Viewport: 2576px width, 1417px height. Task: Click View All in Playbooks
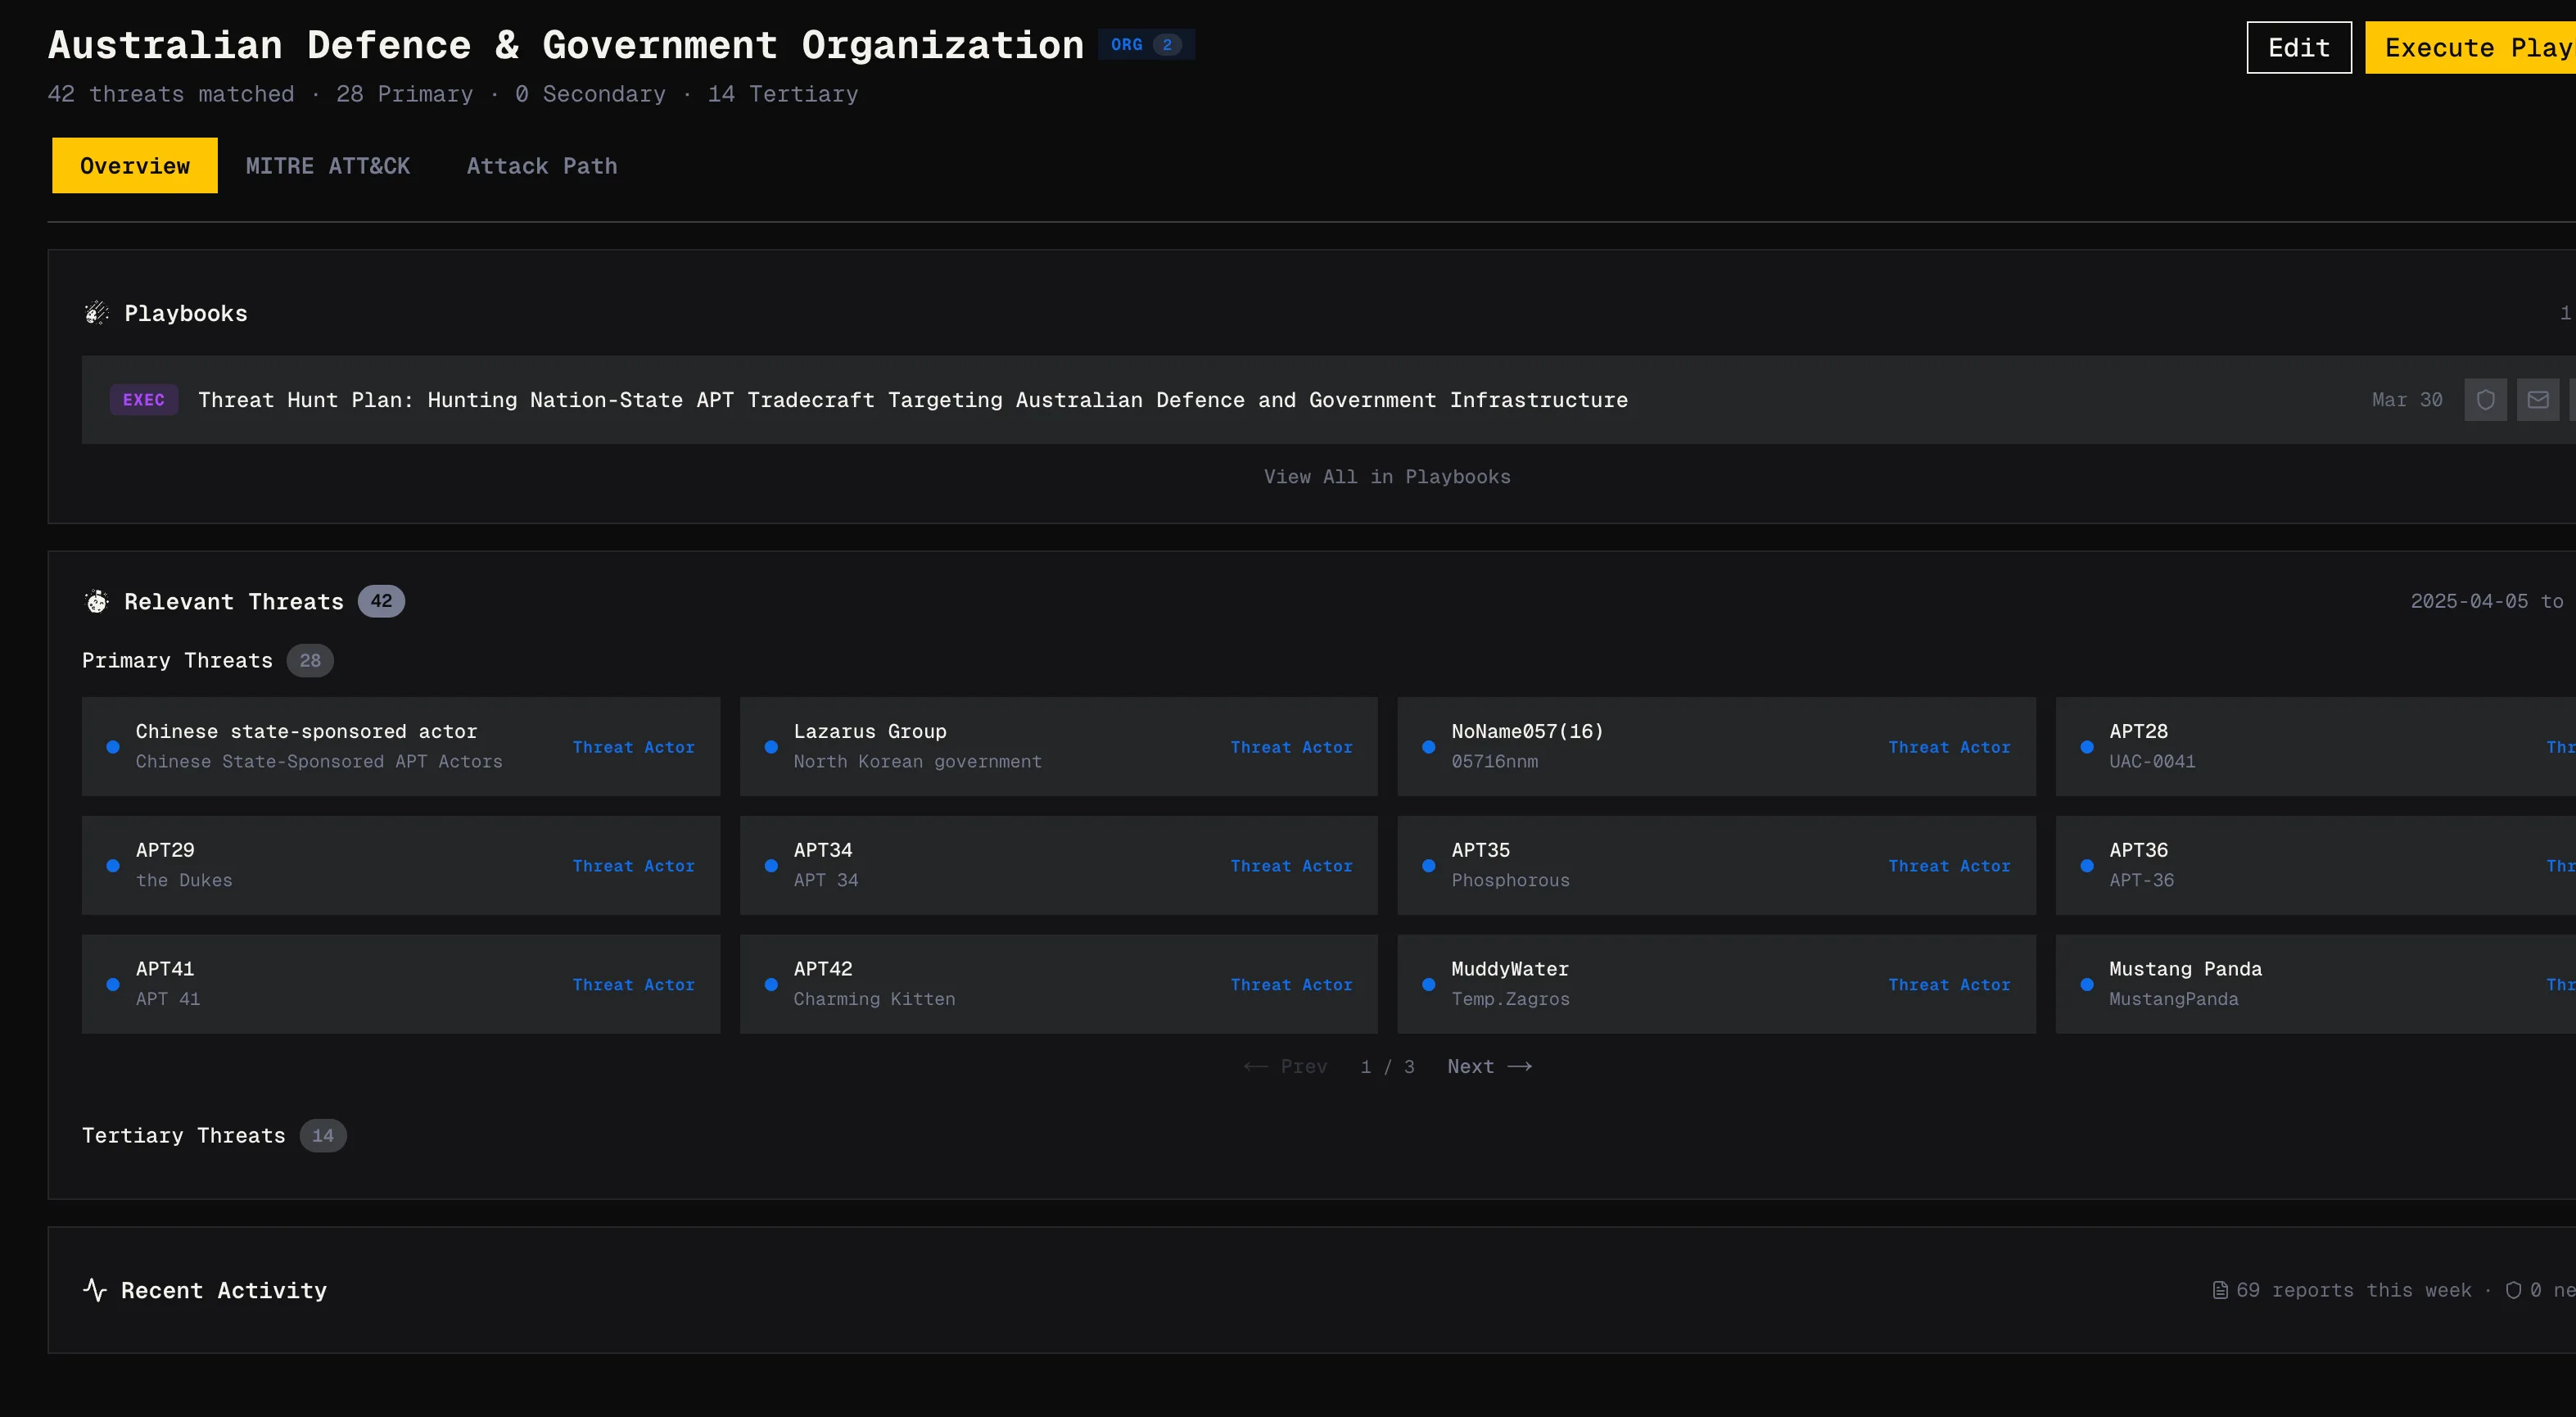(x=1387, y=476)
